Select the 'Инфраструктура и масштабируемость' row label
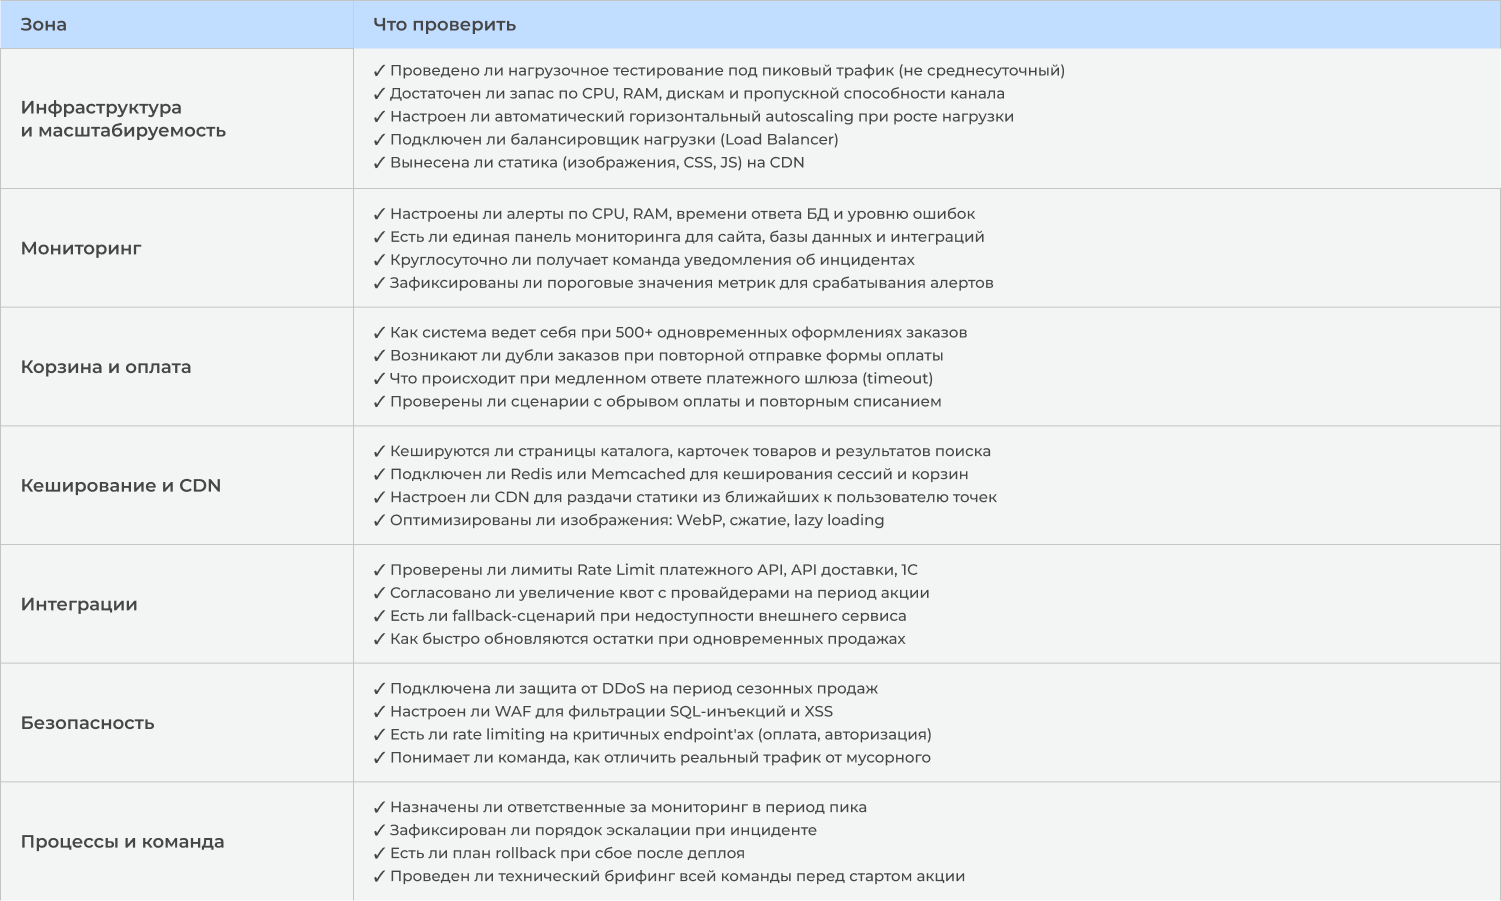The width and height of the screenshot is (1501, 901). point(123,119)
